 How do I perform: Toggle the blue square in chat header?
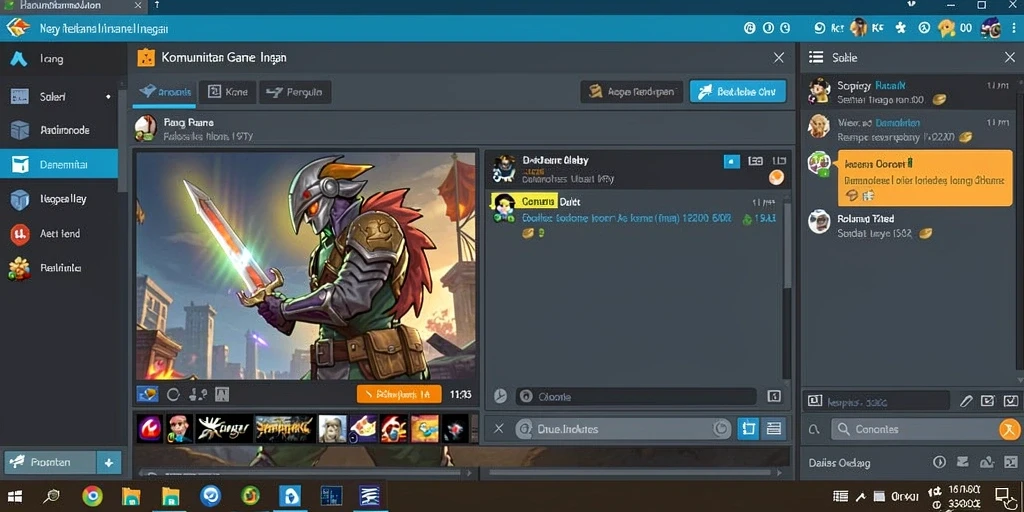coord(731,161)
